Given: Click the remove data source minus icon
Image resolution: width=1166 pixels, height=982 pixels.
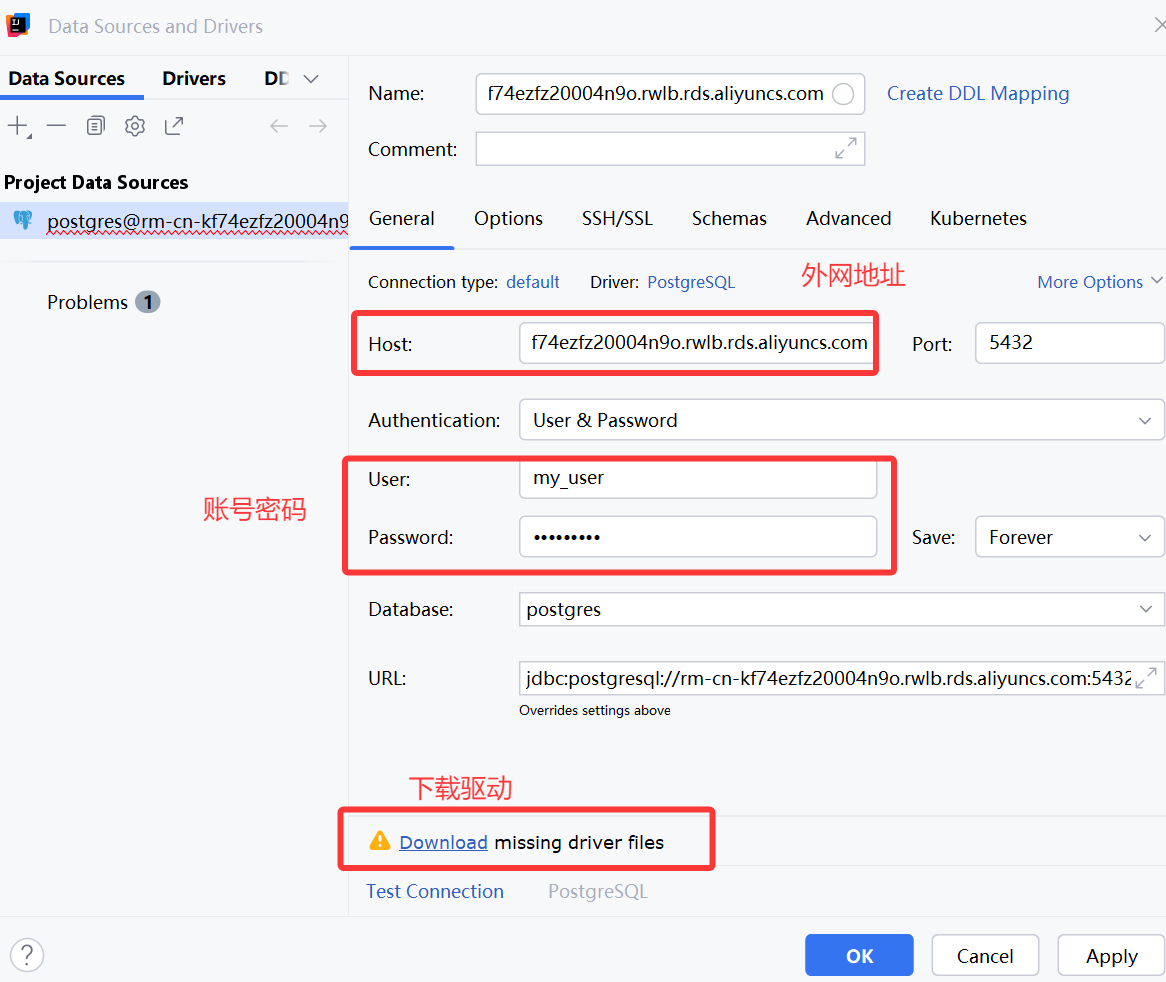Looking at the screenshot, I should (x=57, y=126).
